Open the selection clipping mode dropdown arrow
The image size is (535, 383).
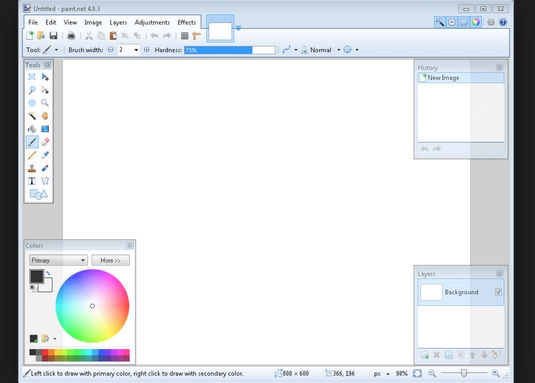357,50
